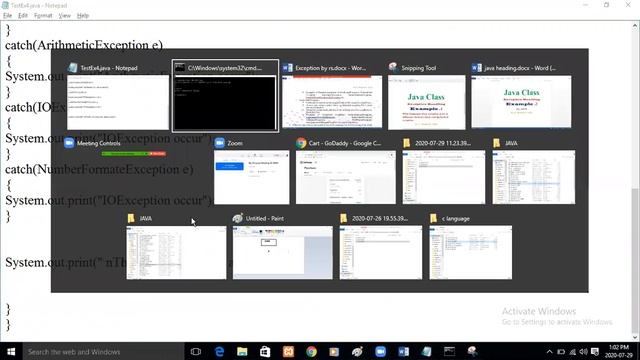Open Cart - GoDaddy Chrome window thumbnail

click(x=346, y=177)
